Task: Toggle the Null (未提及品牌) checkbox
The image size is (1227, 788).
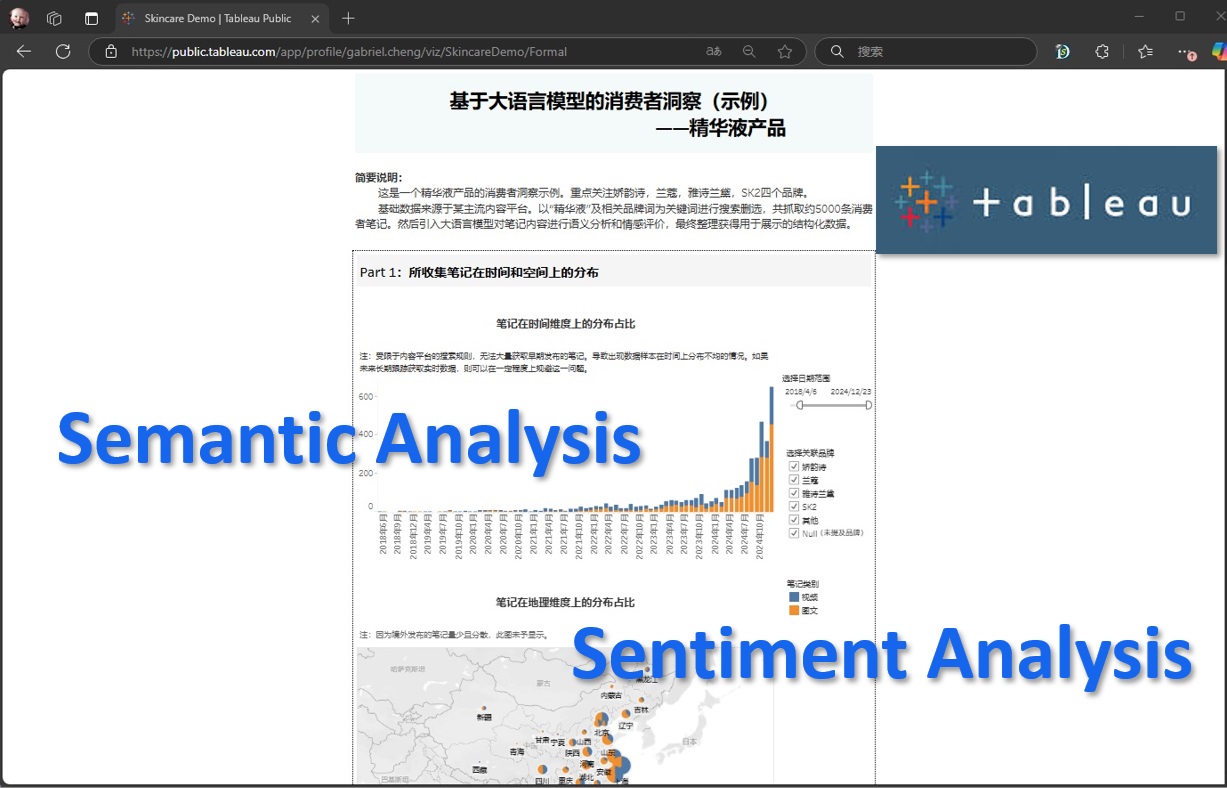Action: (793, 533)
